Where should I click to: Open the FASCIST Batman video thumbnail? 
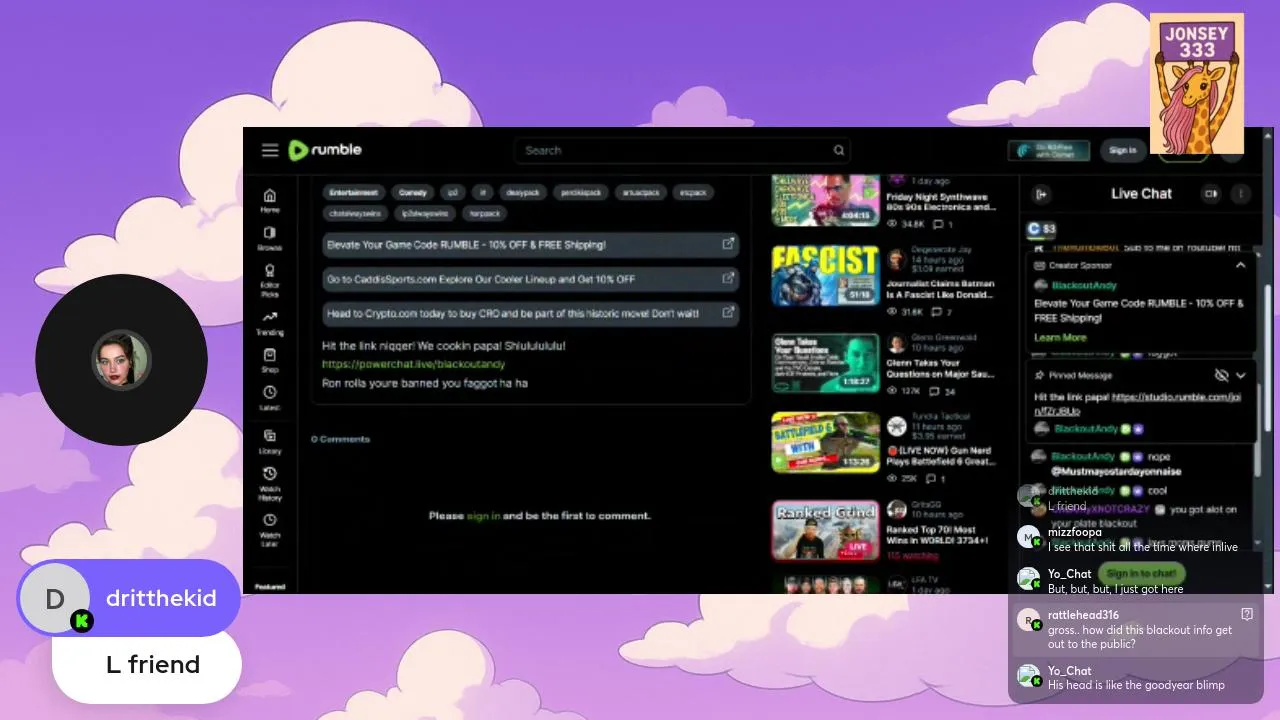(825, 275)
